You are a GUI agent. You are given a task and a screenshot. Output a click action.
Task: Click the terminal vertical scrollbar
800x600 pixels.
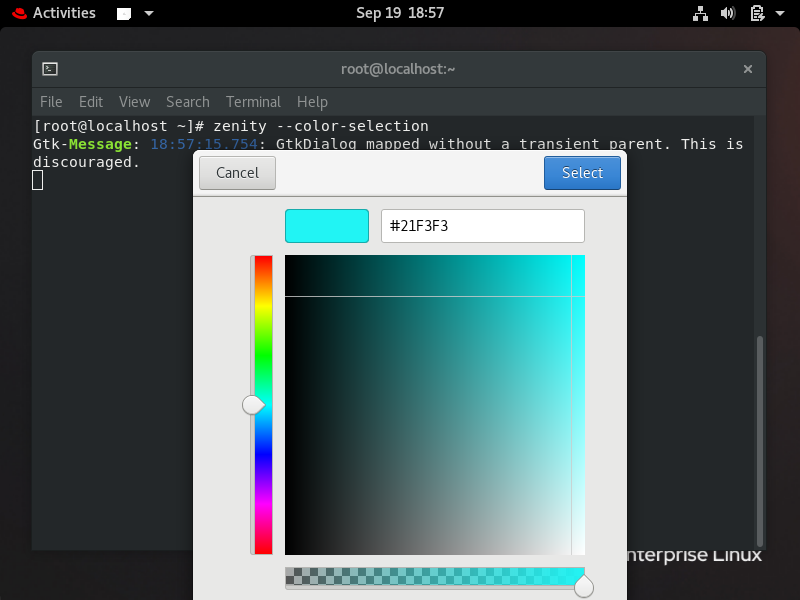[760, 441]
